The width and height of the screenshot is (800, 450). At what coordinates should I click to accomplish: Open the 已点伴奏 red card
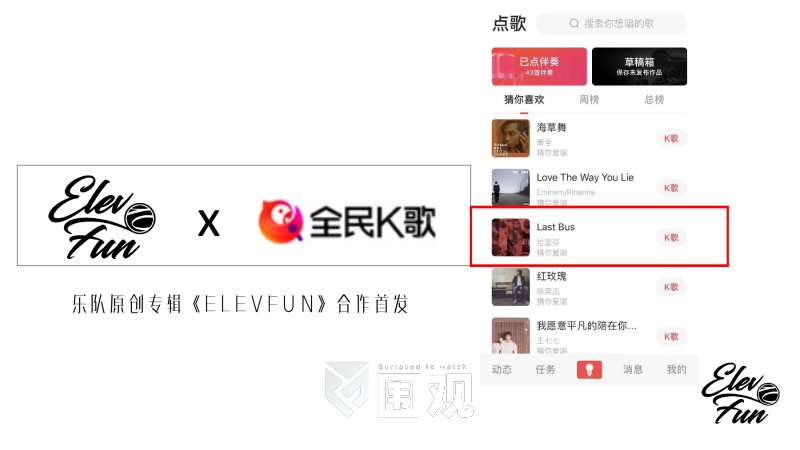coord(539,66)
